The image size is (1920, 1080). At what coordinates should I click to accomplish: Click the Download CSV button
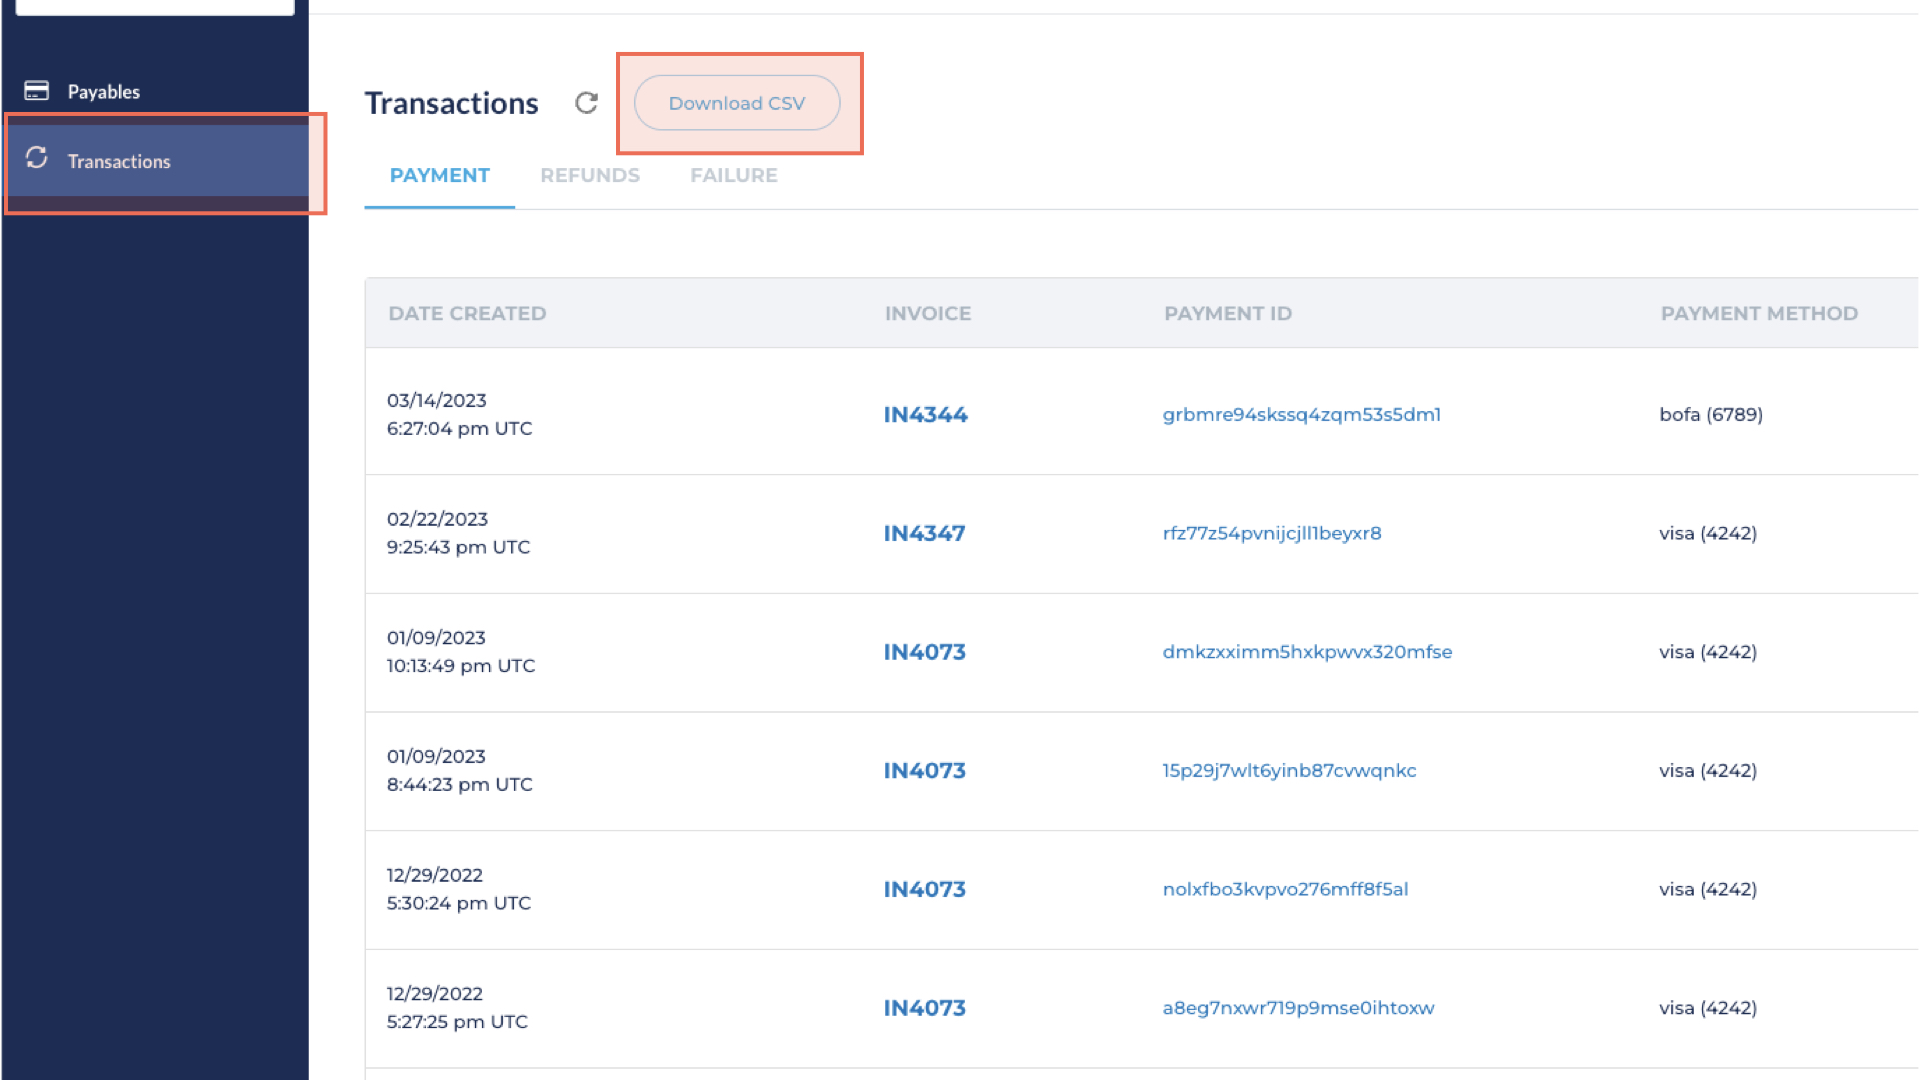[x=738, y=103]
